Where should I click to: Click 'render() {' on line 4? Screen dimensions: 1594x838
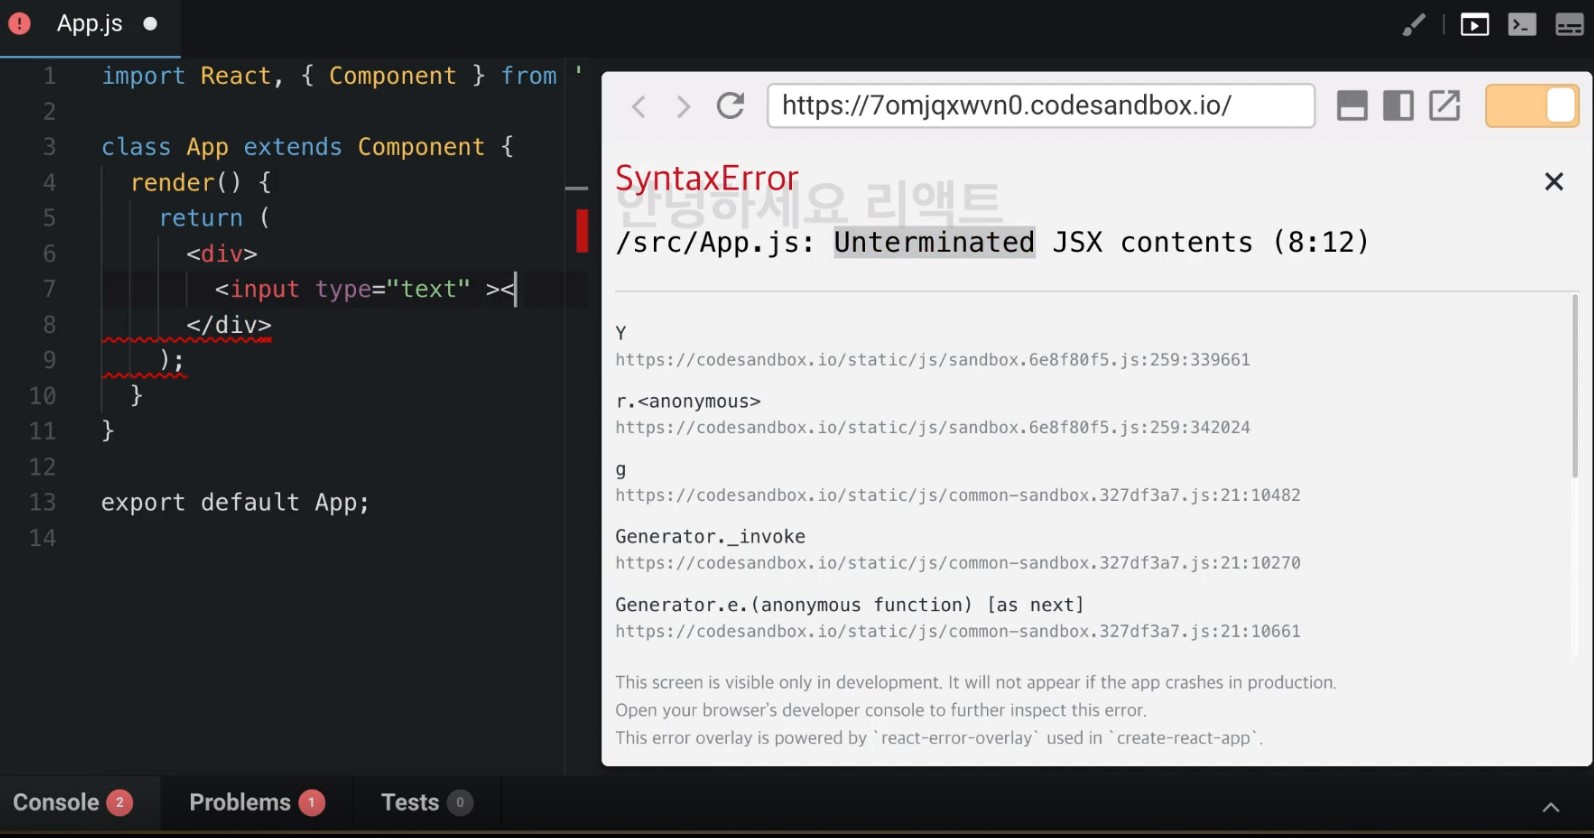(x=201, y=183)
